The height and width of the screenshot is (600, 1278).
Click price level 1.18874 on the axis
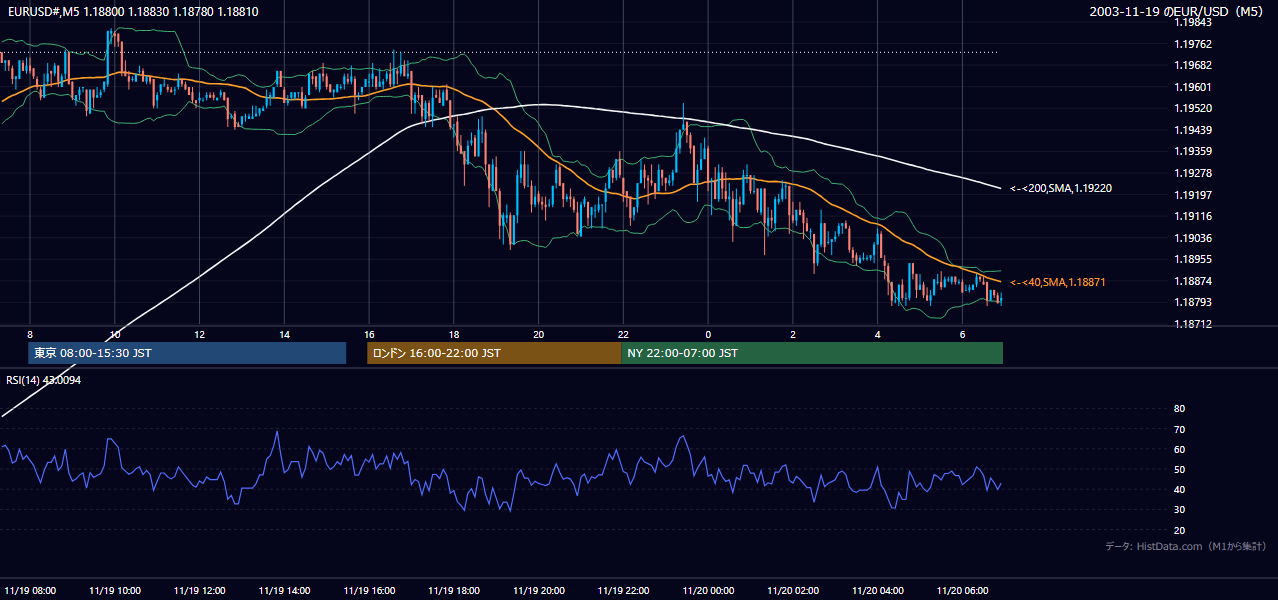point(1192,281)
